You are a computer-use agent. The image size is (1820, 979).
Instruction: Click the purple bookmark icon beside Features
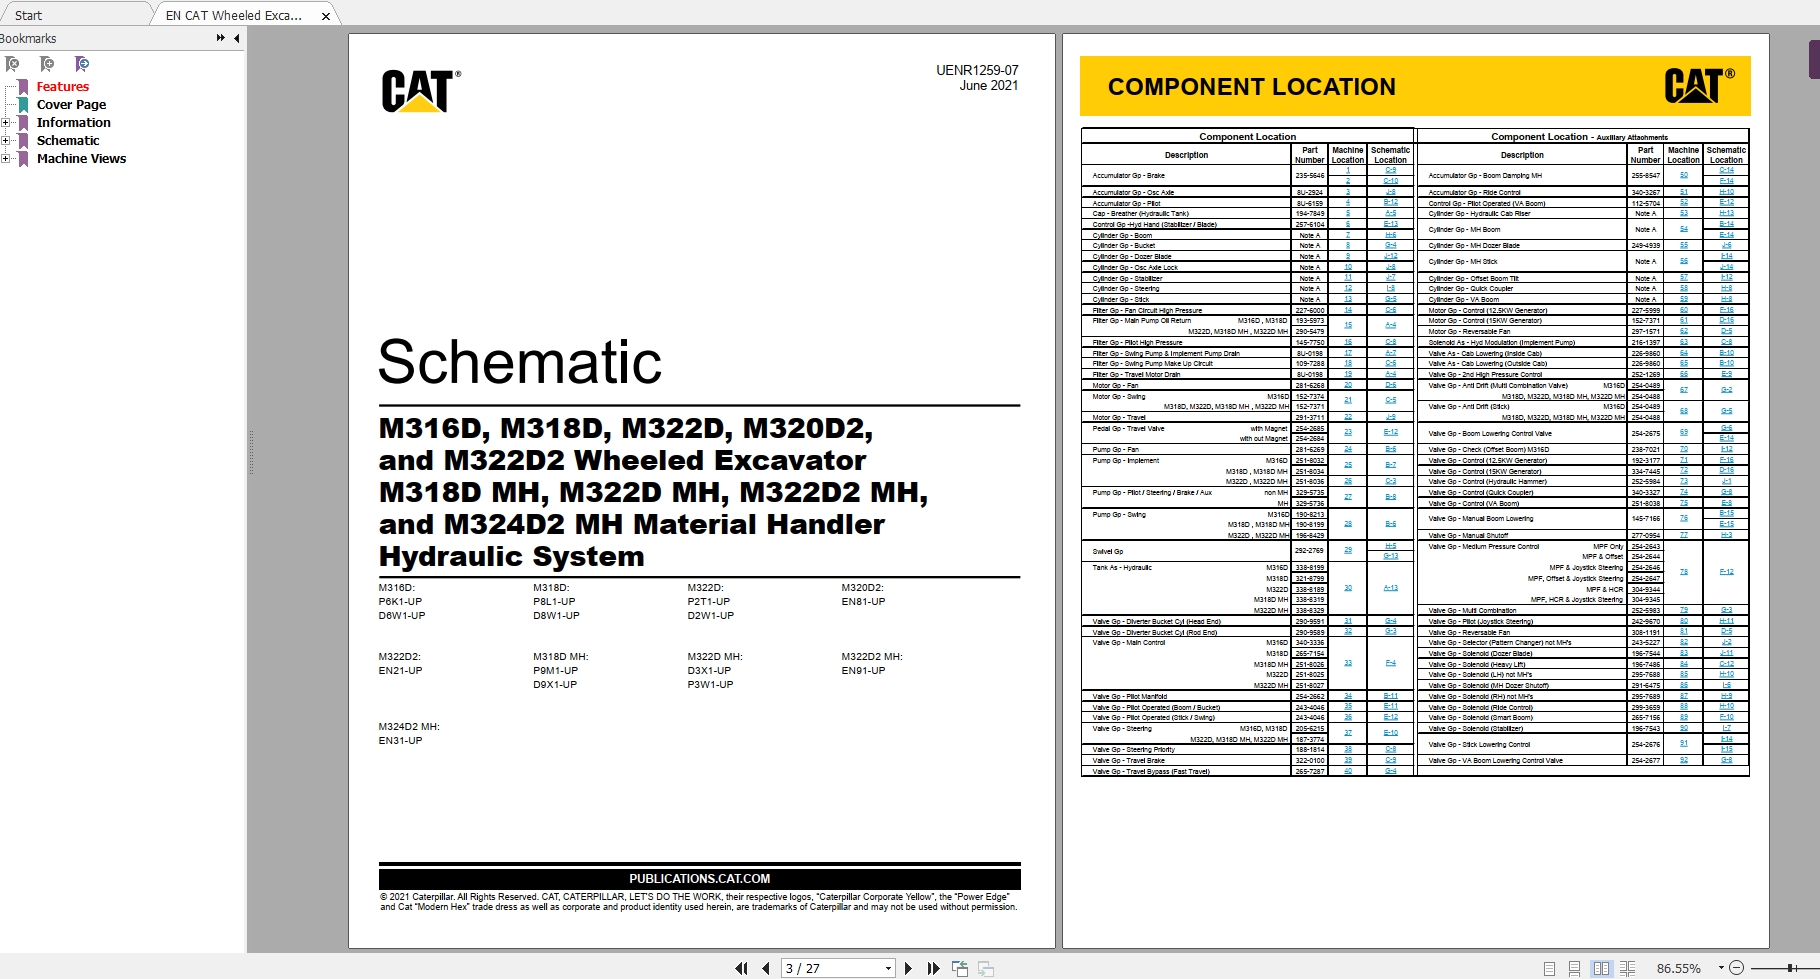(x=24, y=87)
